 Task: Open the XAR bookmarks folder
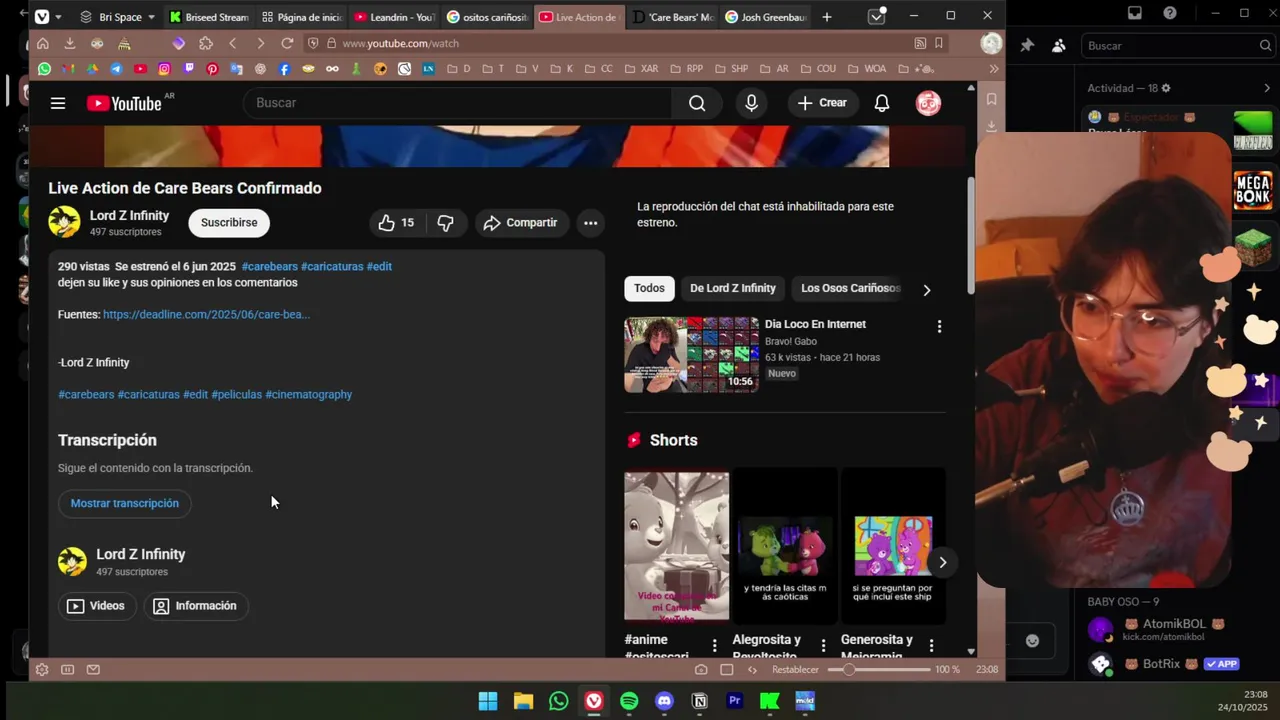click(641, 69)
